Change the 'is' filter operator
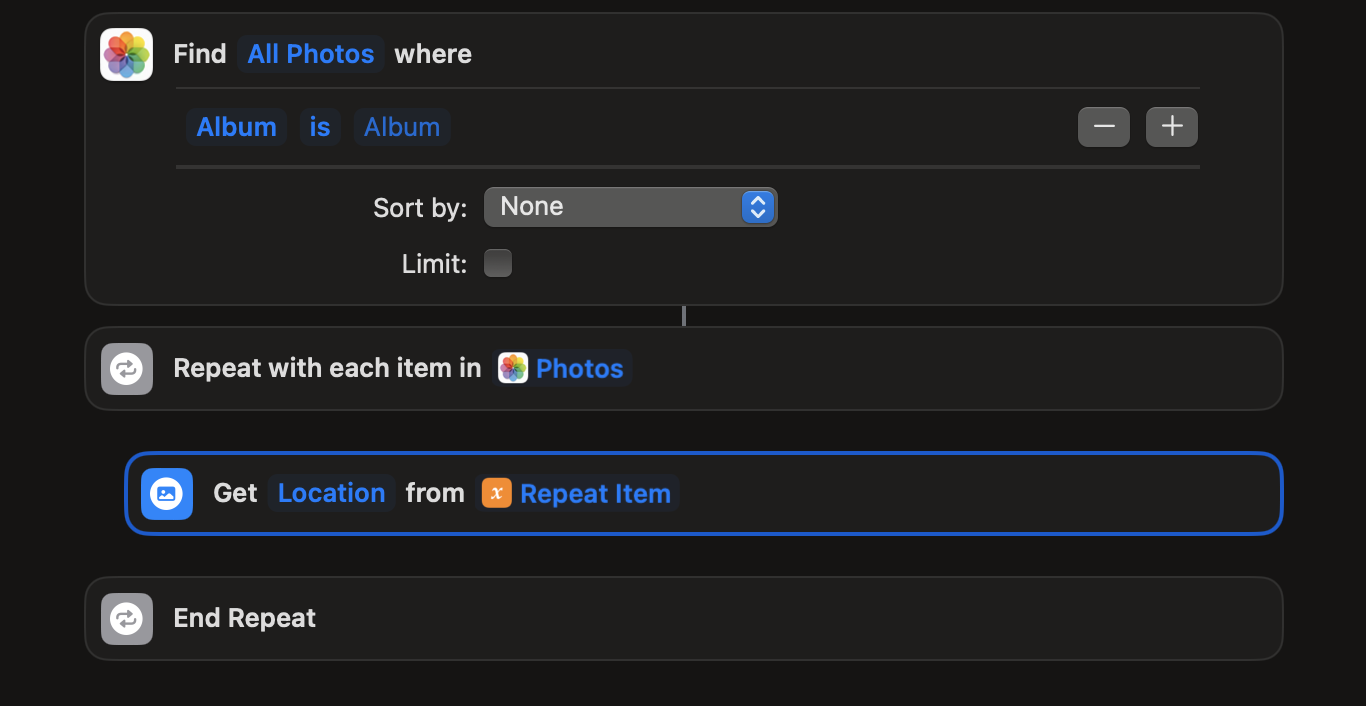 [320, 127]
